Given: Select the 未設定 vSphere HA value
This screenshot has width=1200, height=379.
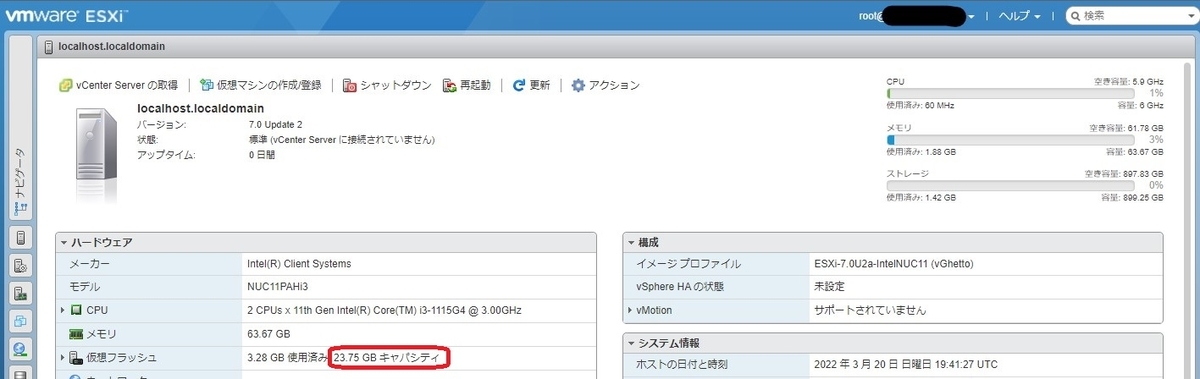Looking at the screenshot, I should (x=830, y=287).
